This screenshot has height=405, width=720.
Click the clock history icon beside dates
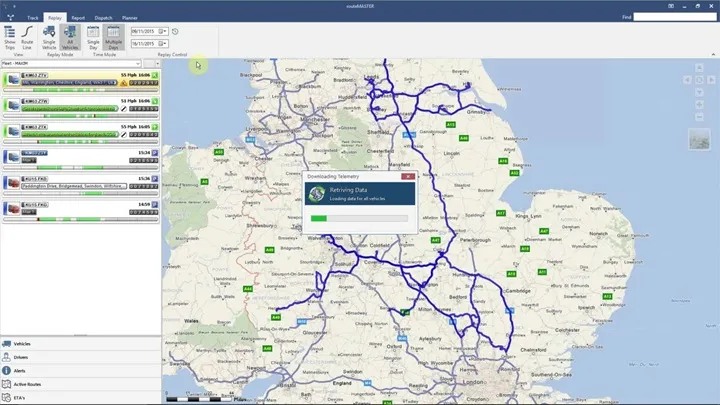(x=175, y=31)
